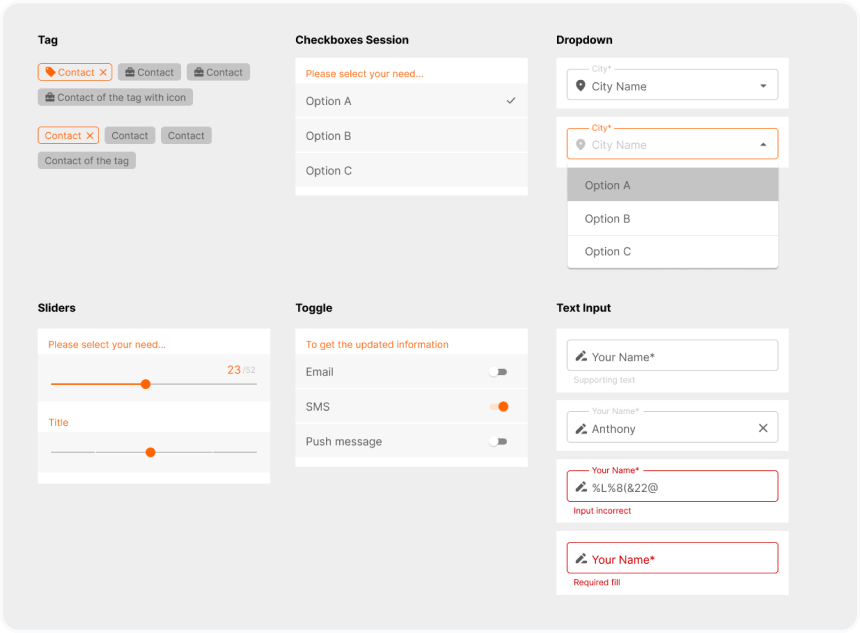Click the pencil icon in the 'Input incorrect' field
Image resolution: width=860 pixels, height=633 pixels.
(581, 488)
